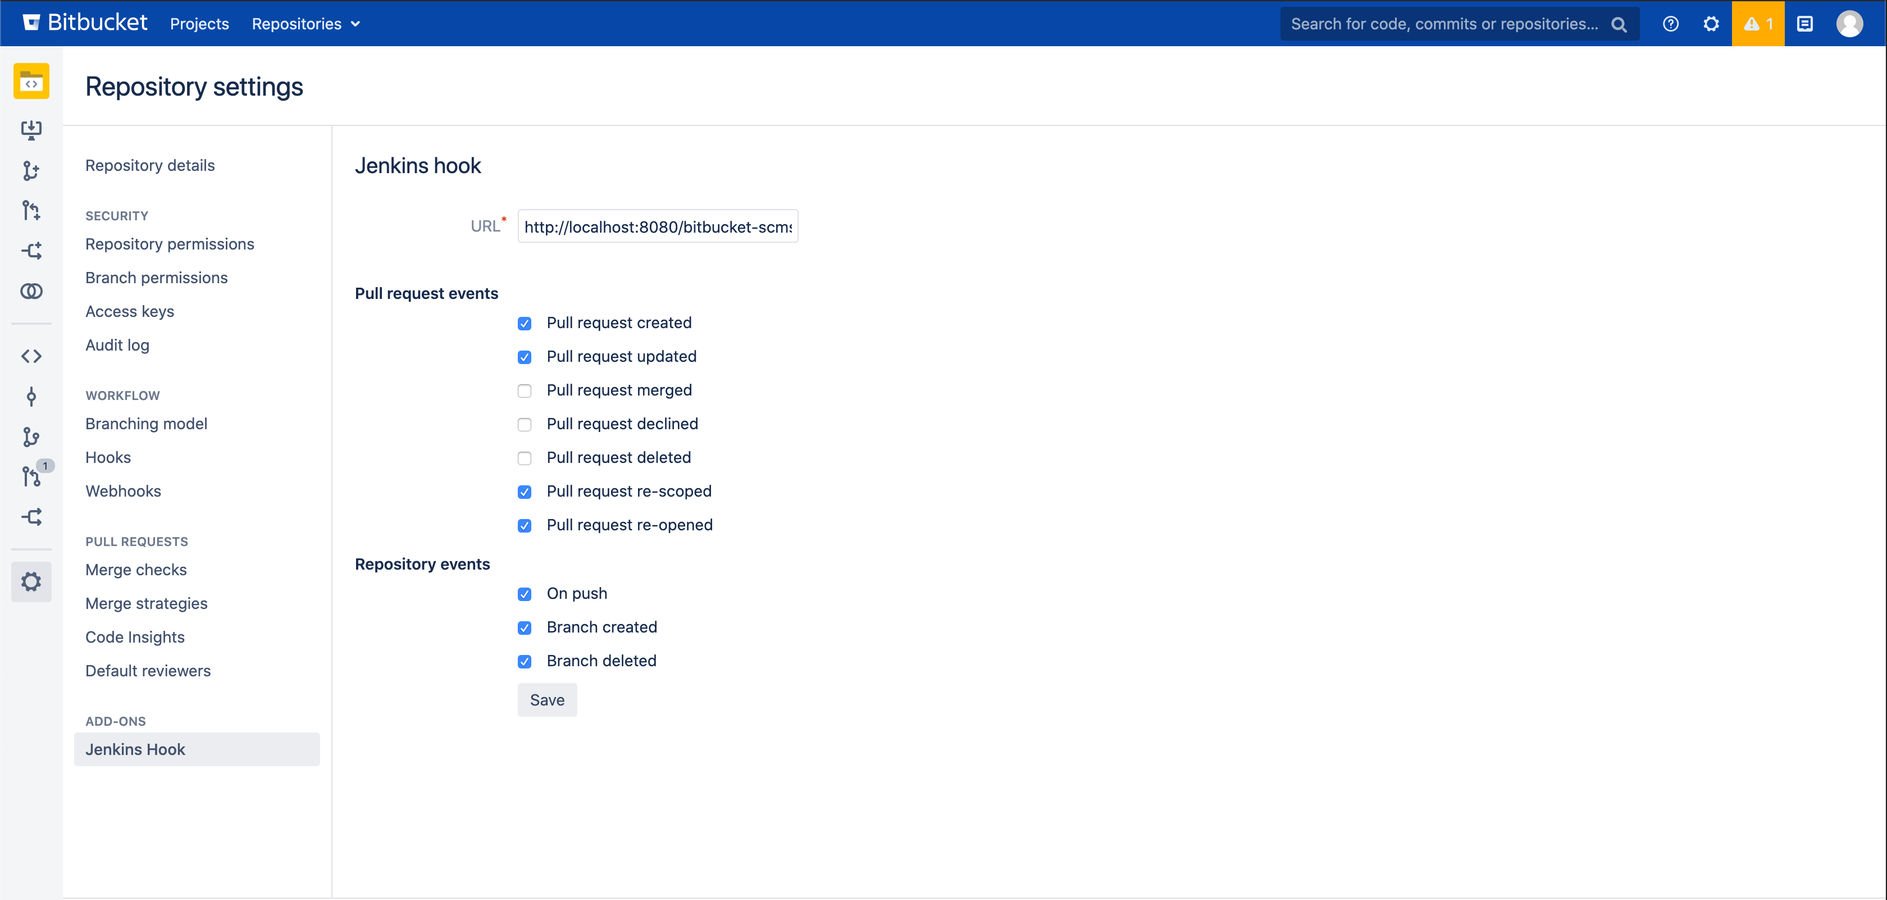The height and width of the screenshot is (900, 1887).
Task: Select Jenkins Hook add-on item
Action: (x=197, y=749)
